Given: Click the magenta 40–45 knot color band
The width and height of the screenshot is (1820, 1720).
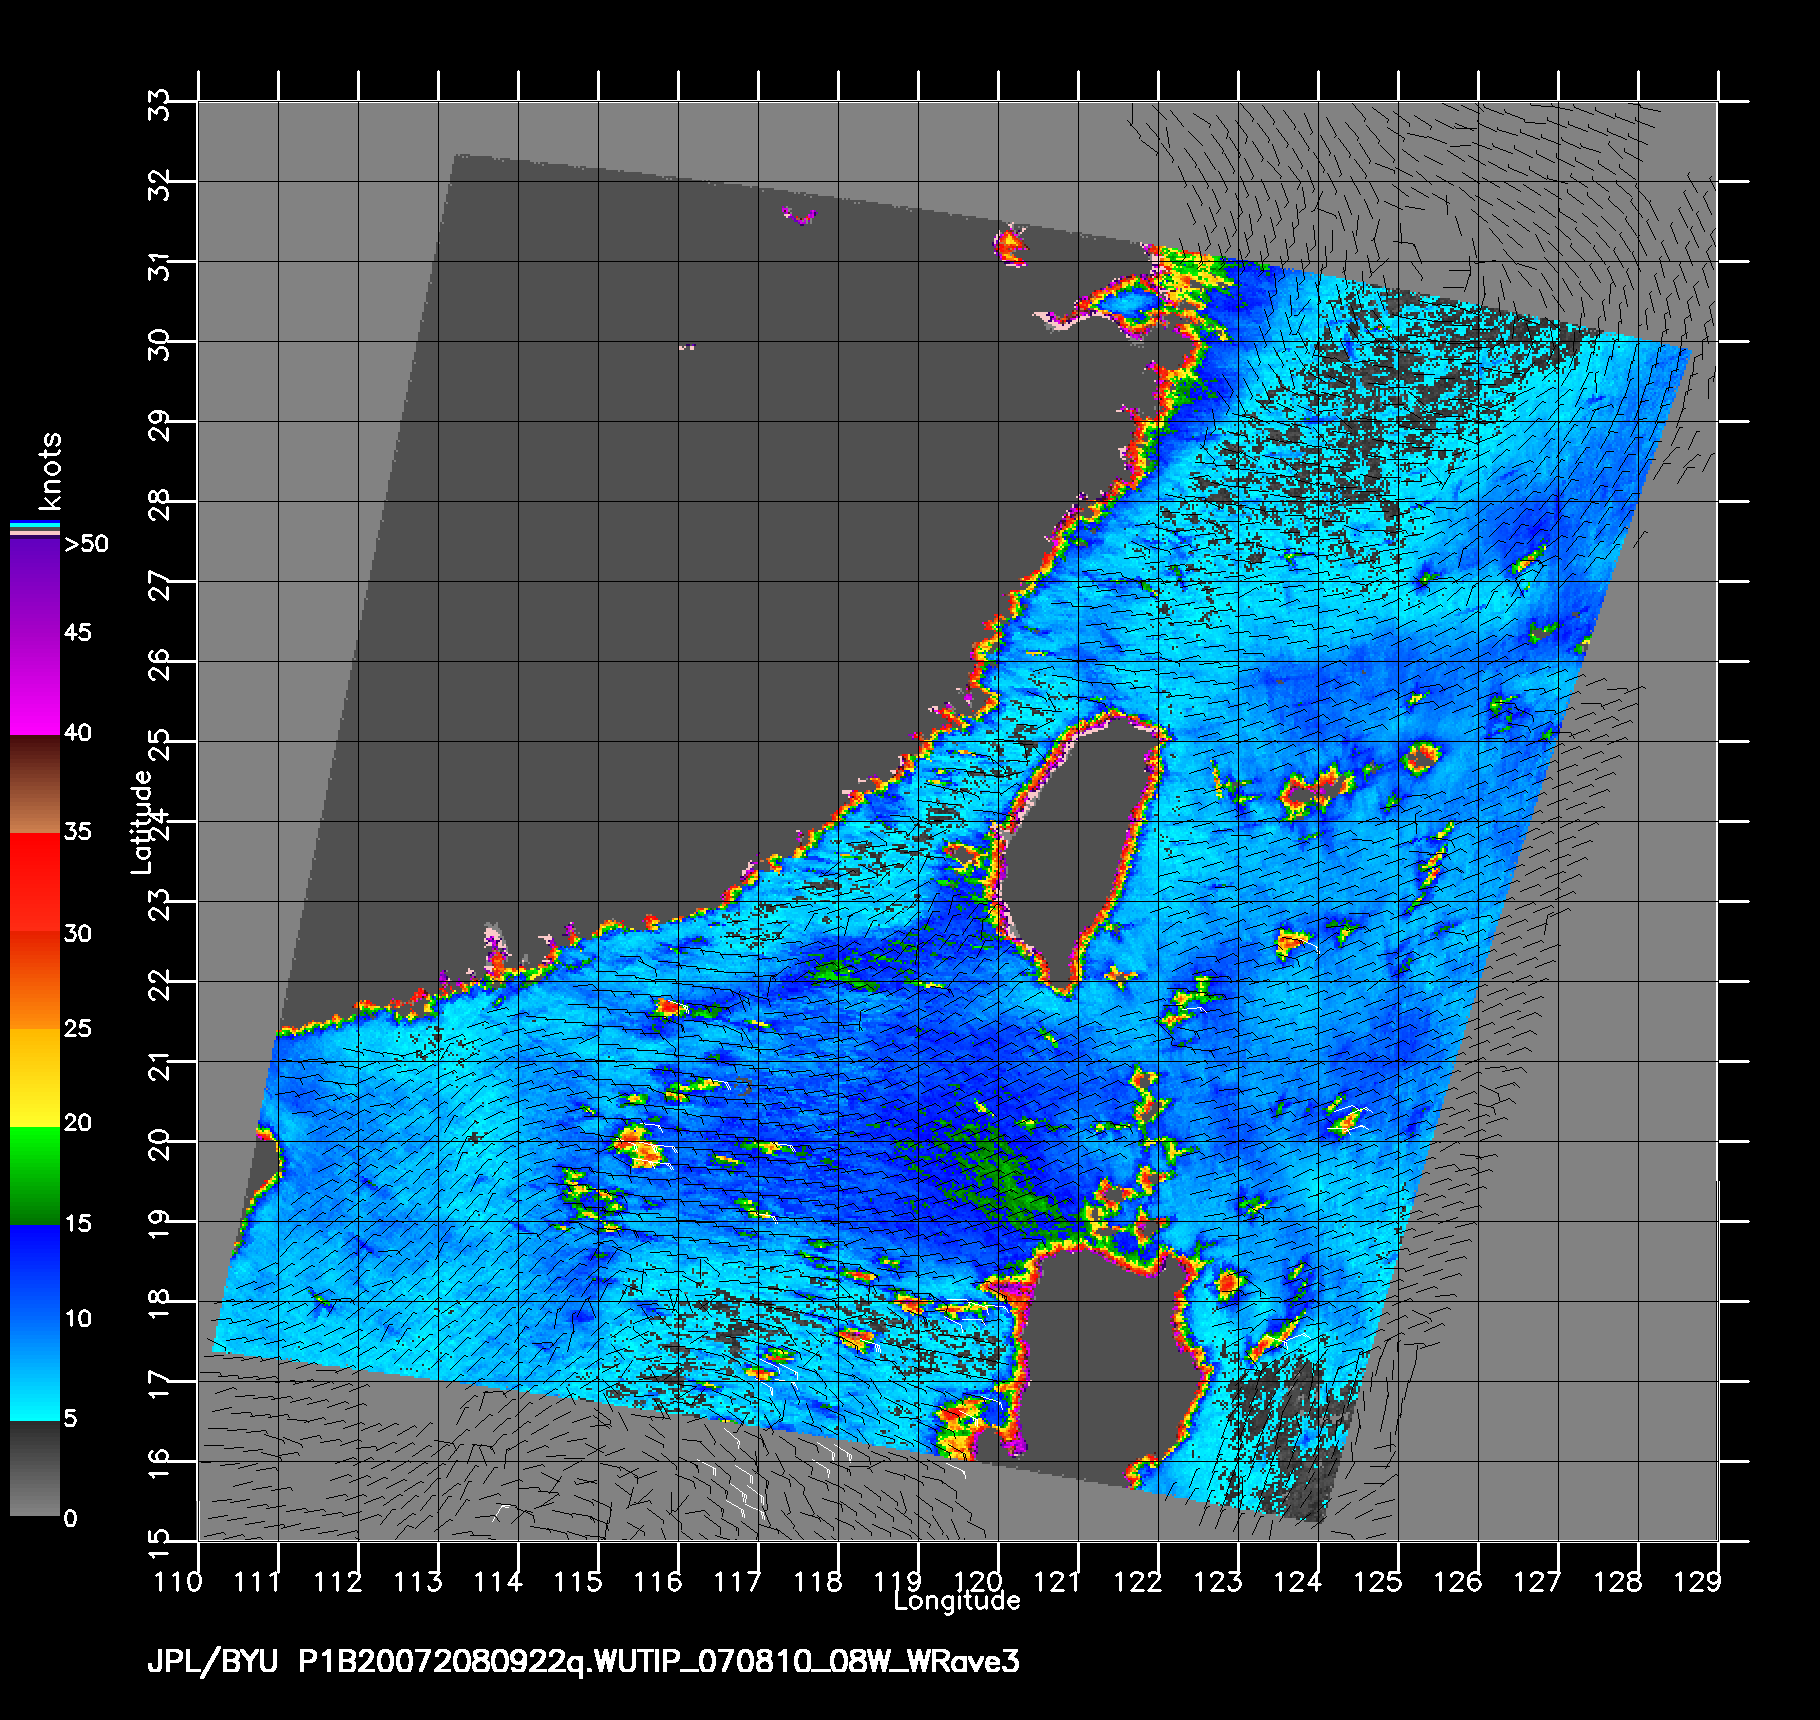Looking at the screenshot, I should [34, 683].
